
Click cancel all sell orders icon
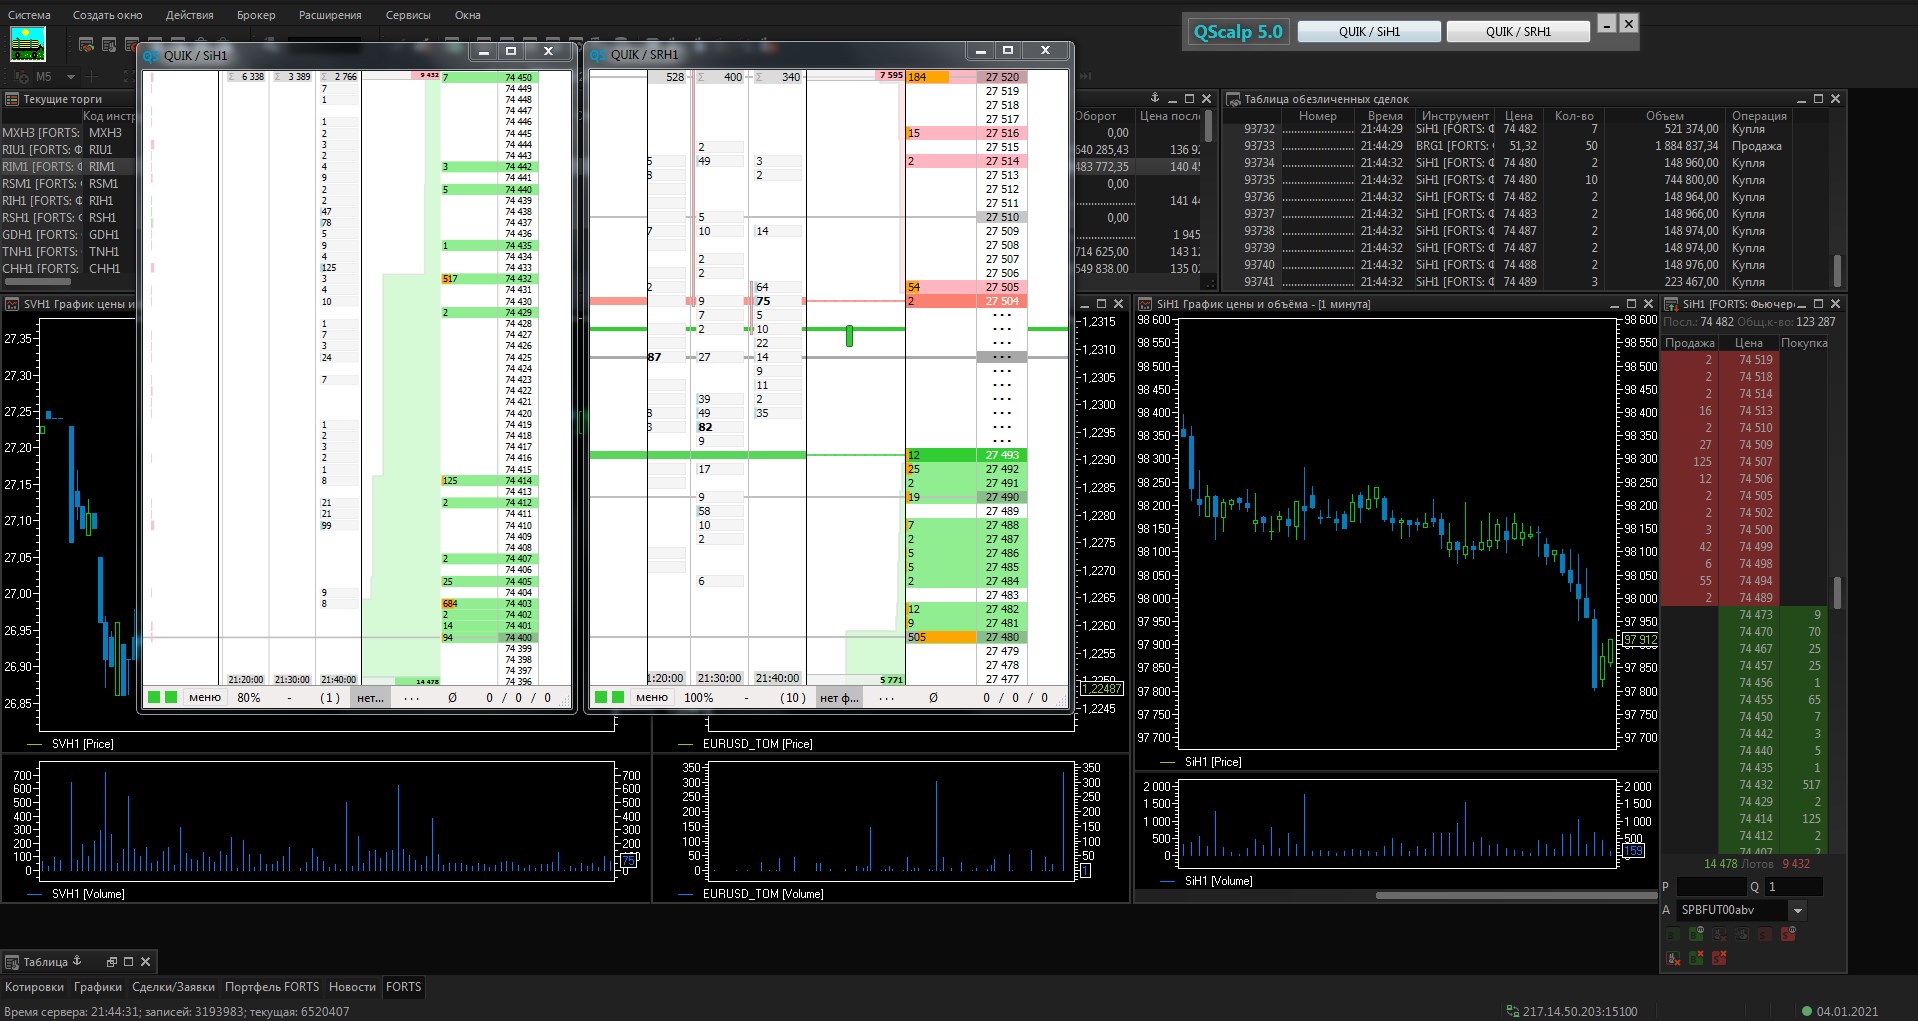tap(1719, 958)
